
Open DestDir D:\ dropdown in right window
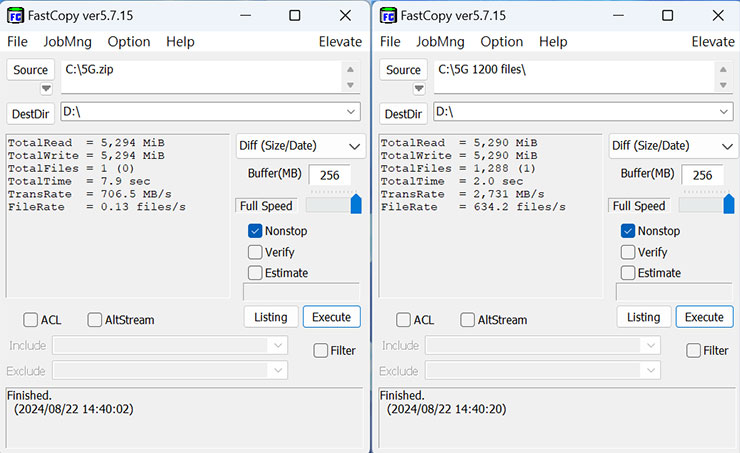(x=723, y=112)
